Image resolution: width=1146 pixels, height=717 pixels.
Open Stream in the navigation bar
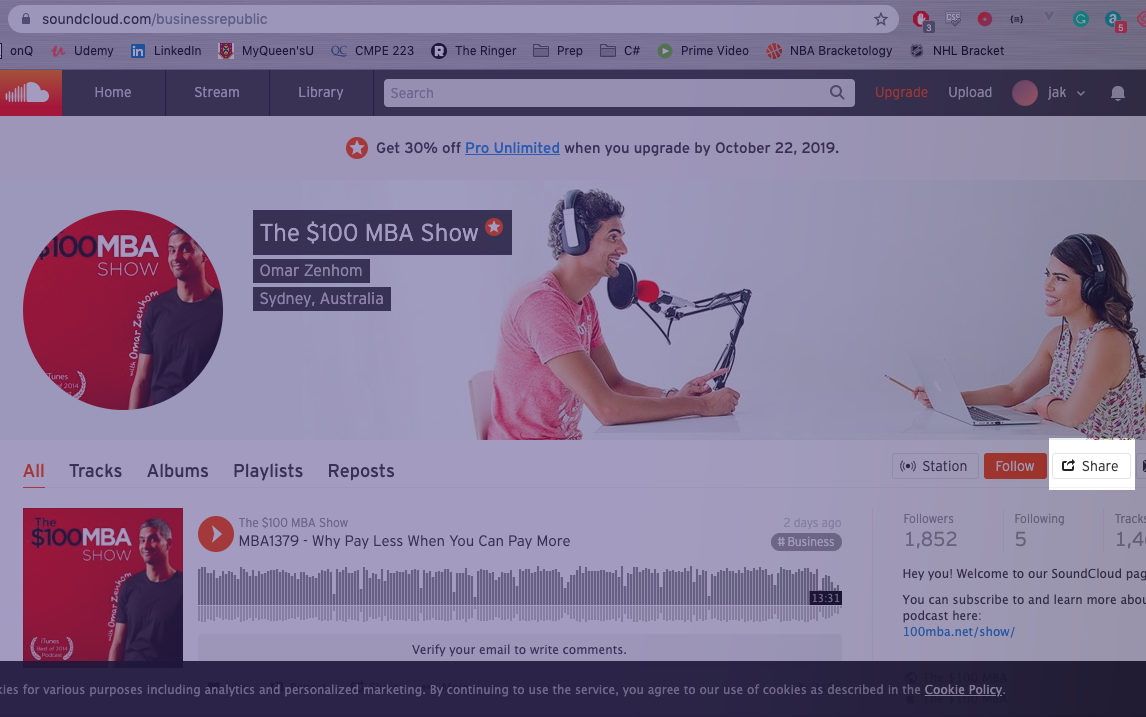click(216, 93)
